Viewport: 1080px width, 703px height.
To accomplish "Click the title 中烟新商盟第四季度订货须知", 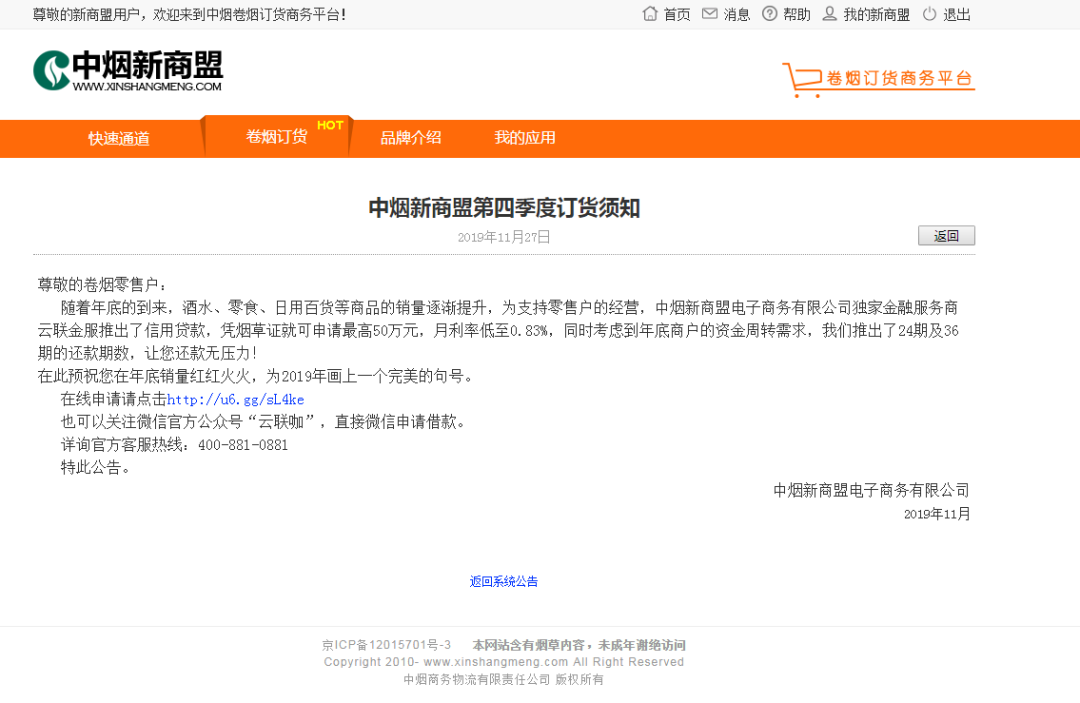I will coord(503,208).
